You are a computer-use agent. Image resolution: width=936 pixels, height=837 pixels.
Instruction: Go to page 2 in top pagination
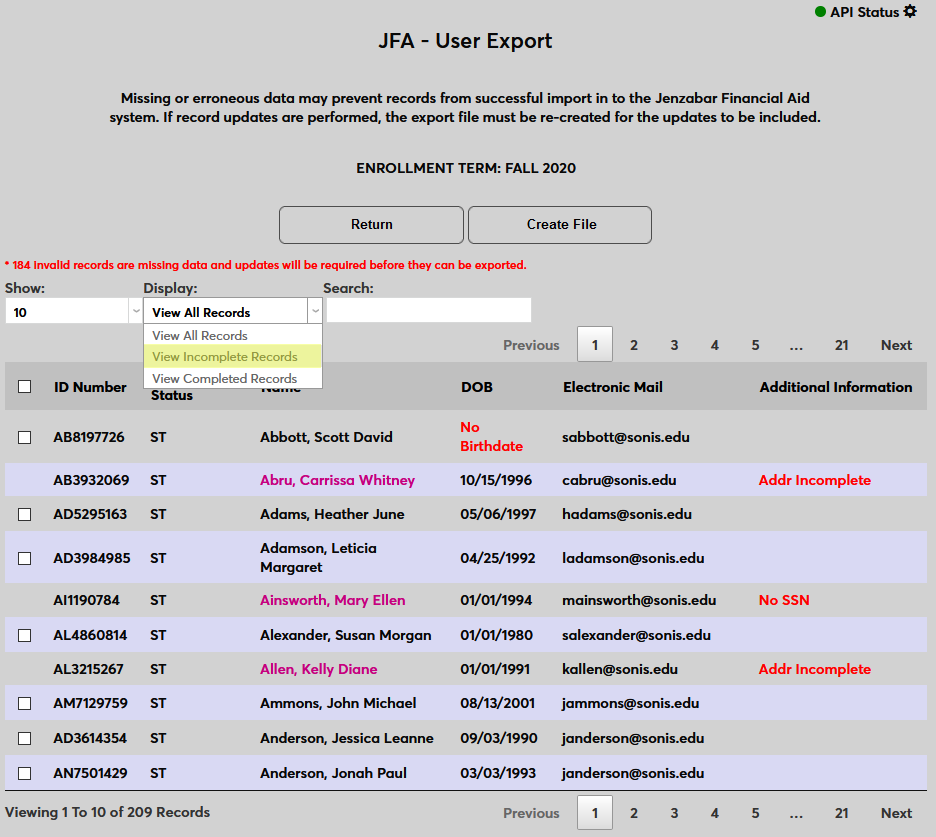(634, 345)
